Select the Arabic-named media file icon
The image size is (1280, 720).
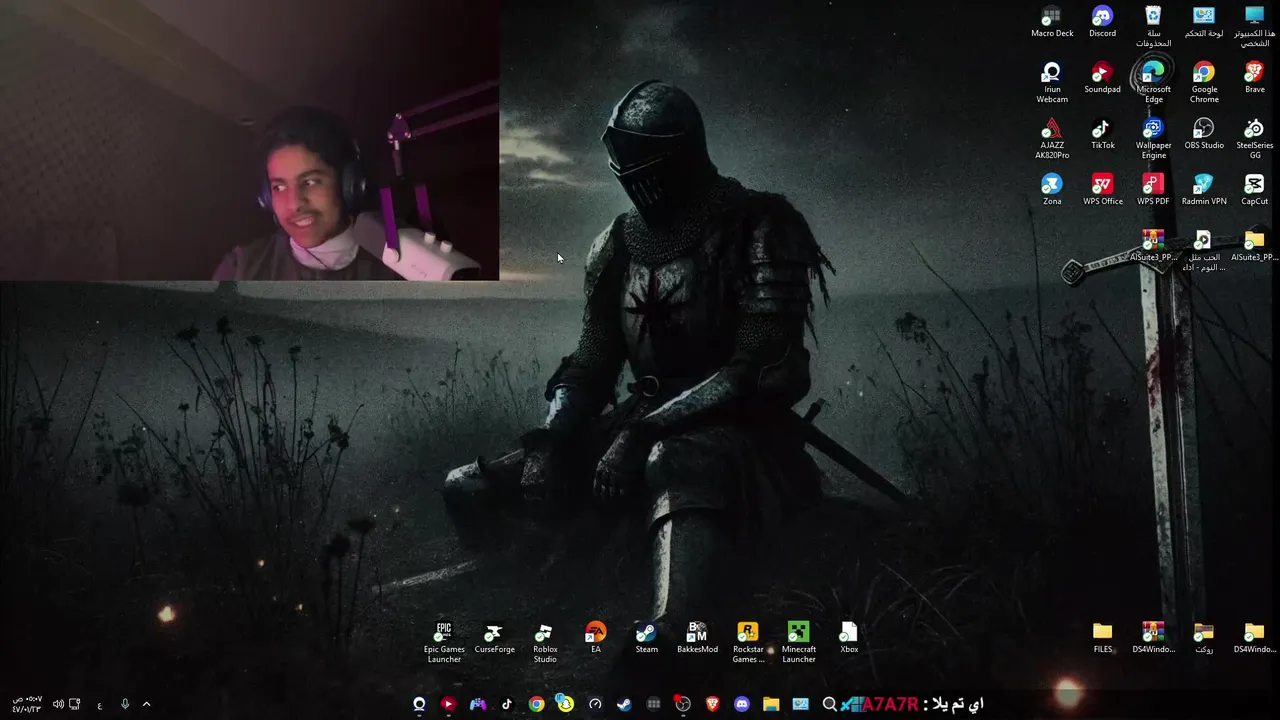[1204, 251]
